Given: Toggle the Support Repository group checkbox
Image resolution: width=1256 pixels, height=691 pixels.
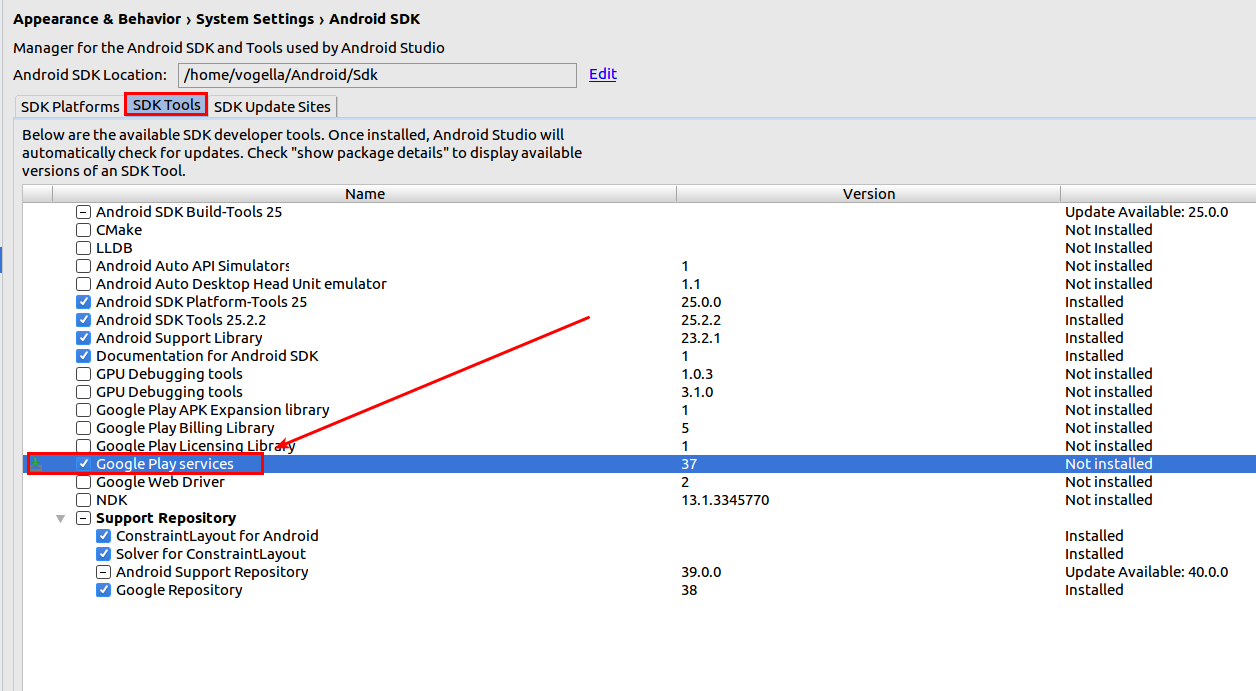Looking at the screenshot, I should point(84,518).
